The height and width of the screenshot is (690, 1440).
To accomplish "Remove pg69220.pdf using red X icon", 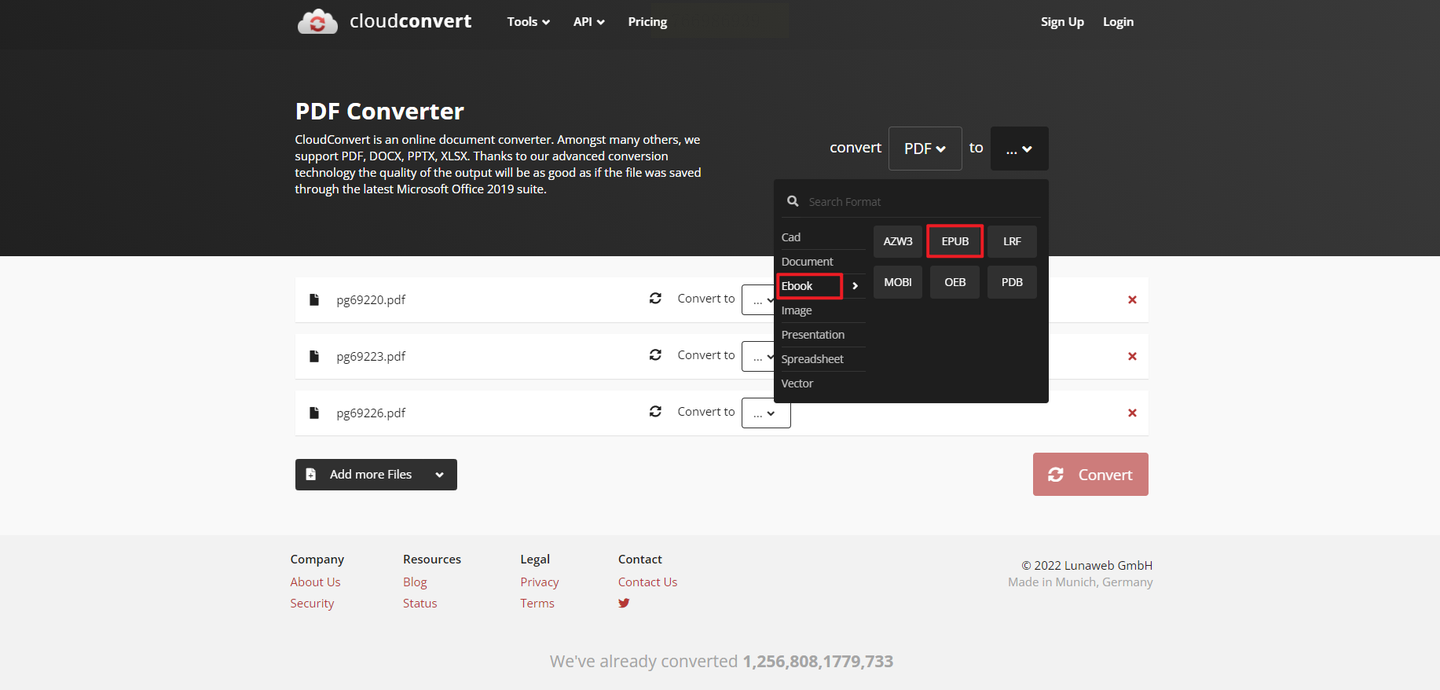I will [1132, 300].
